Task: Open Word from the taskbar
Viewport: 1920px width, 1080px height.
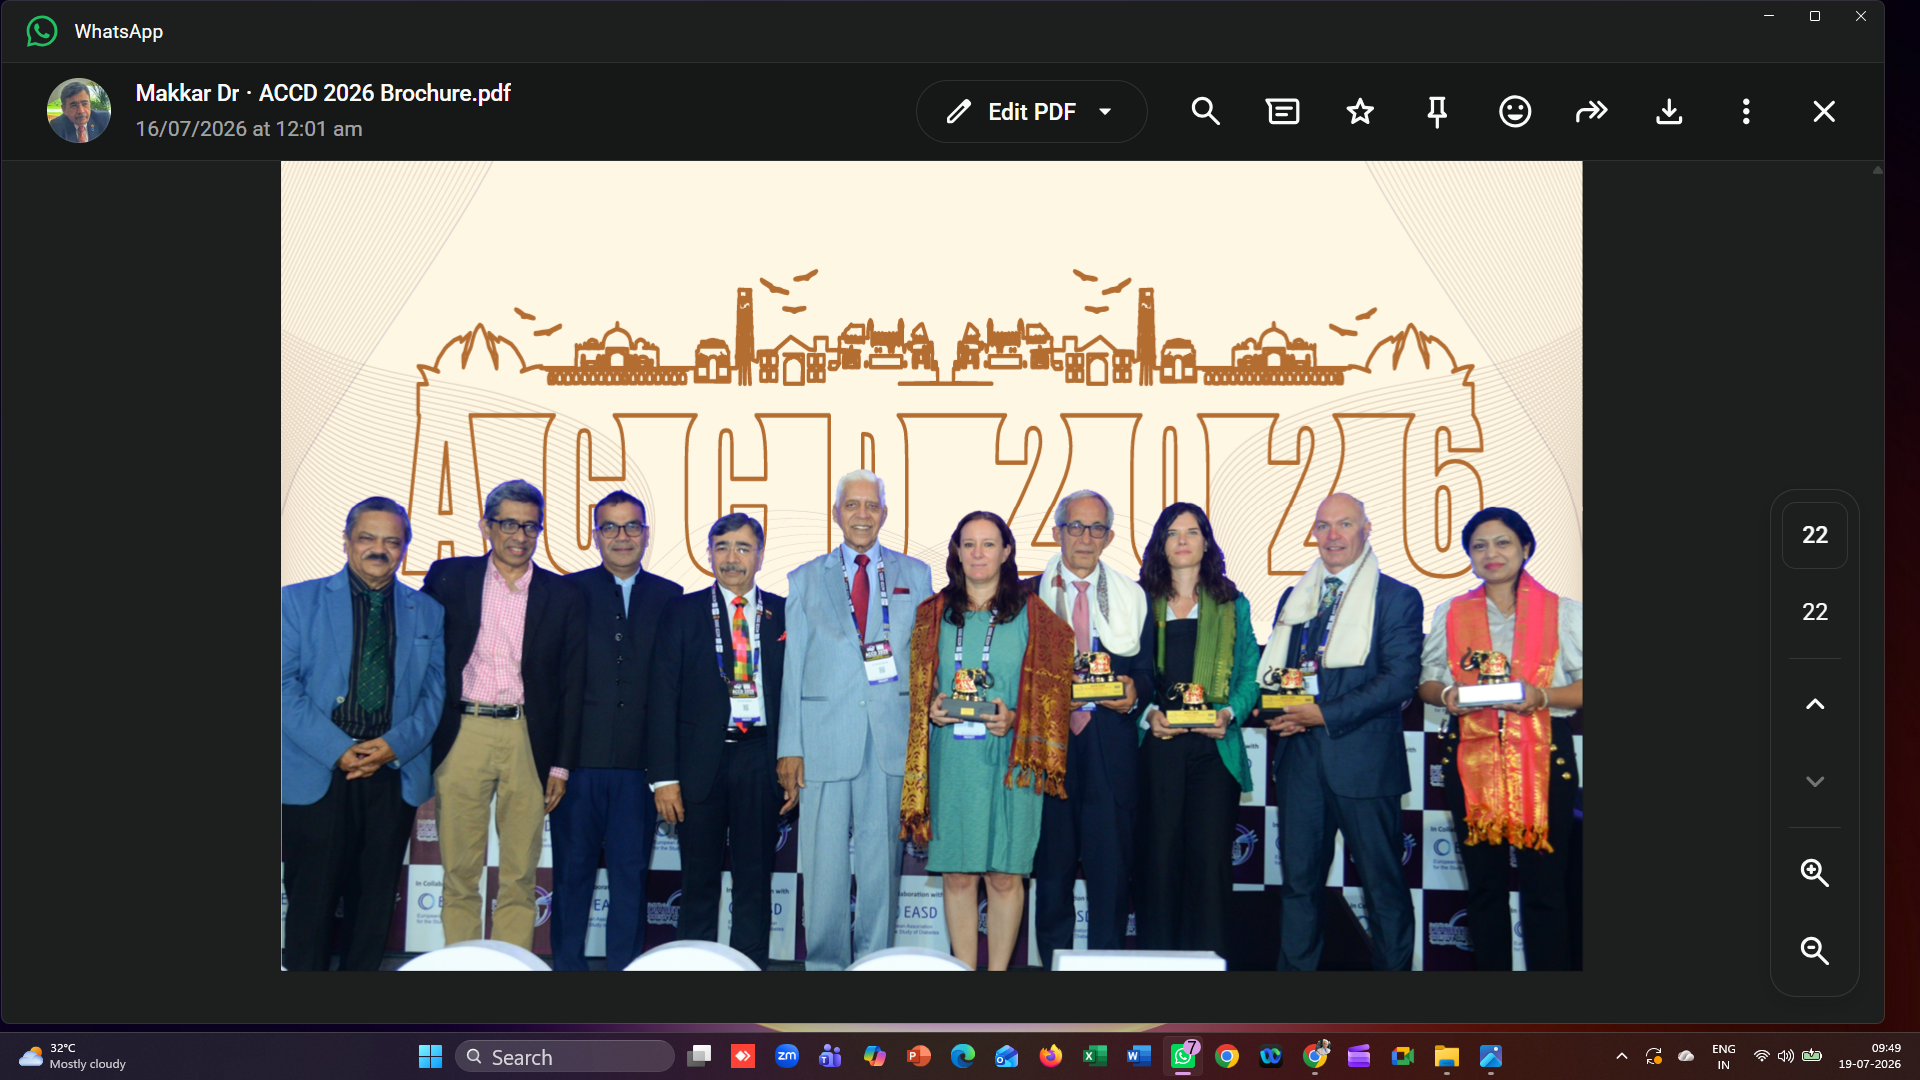Action: tap(1138, 1056)
